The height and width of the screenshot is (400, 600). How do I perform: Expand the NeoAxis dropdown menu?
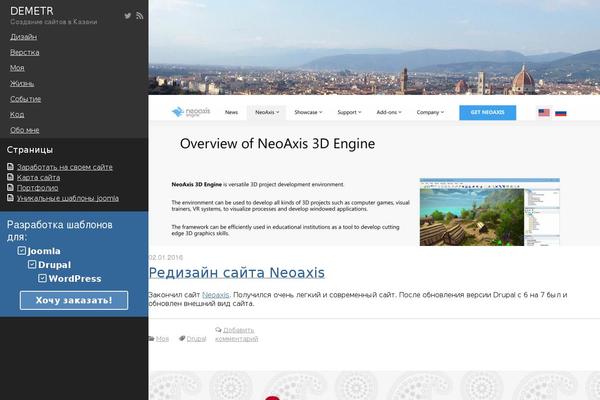pyautogui.click(x=267, y=112)
